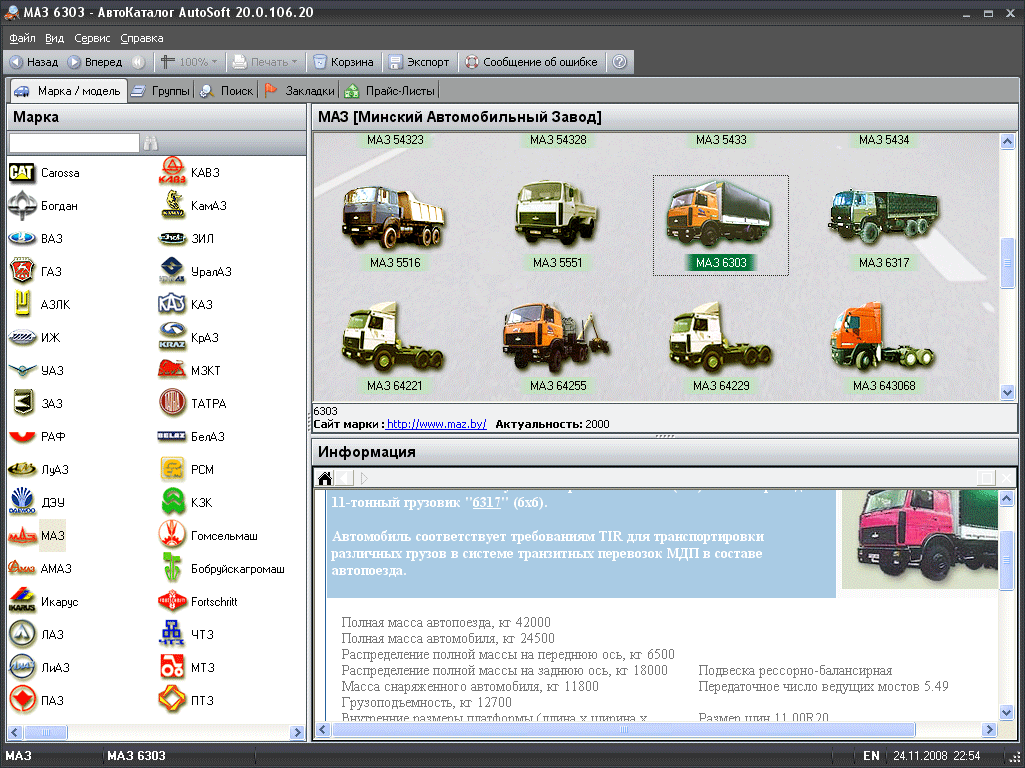Switch to the Марка / модель tab
This screenshot has width=1025, height=768.
click(x=67, y=91)
